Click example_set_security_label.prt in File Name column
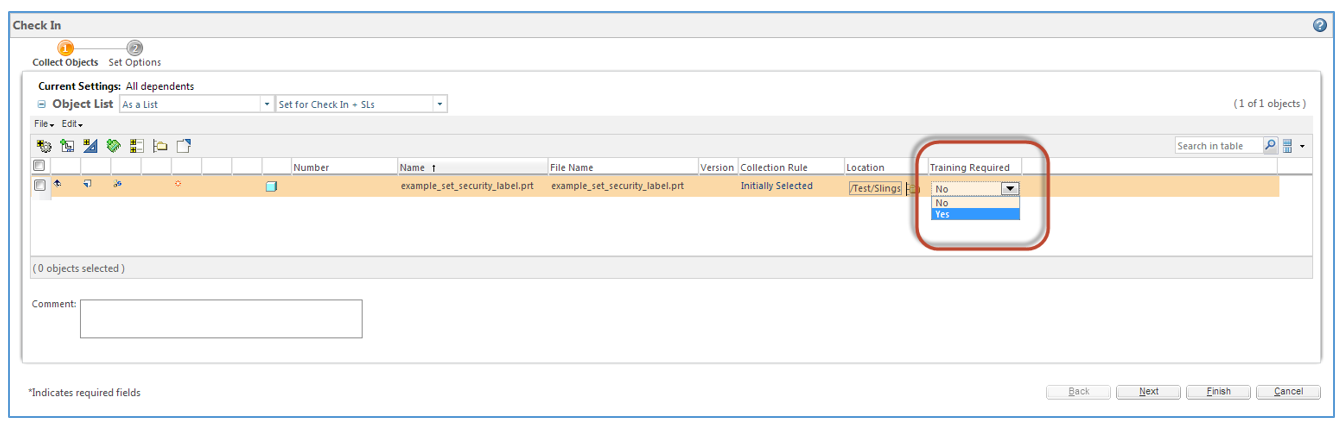 617,186
